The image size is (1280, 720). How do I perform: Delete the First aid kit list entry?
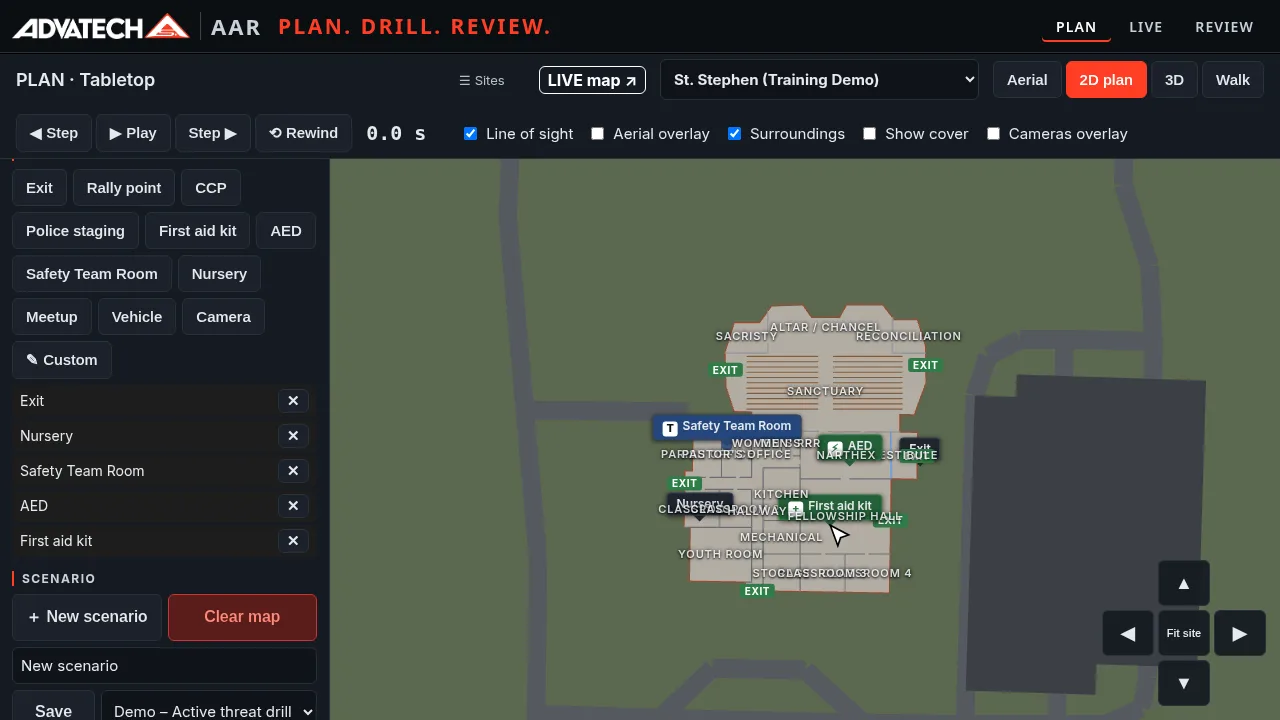tap(293, 541)
